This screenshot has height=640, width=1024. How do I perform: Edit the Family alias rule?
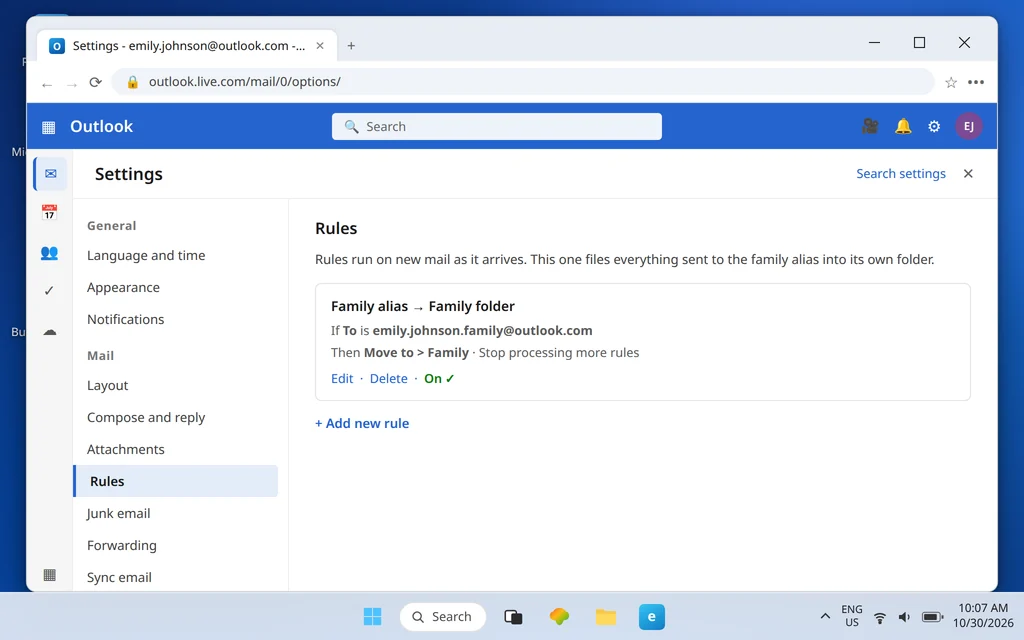tap(342, 379)
